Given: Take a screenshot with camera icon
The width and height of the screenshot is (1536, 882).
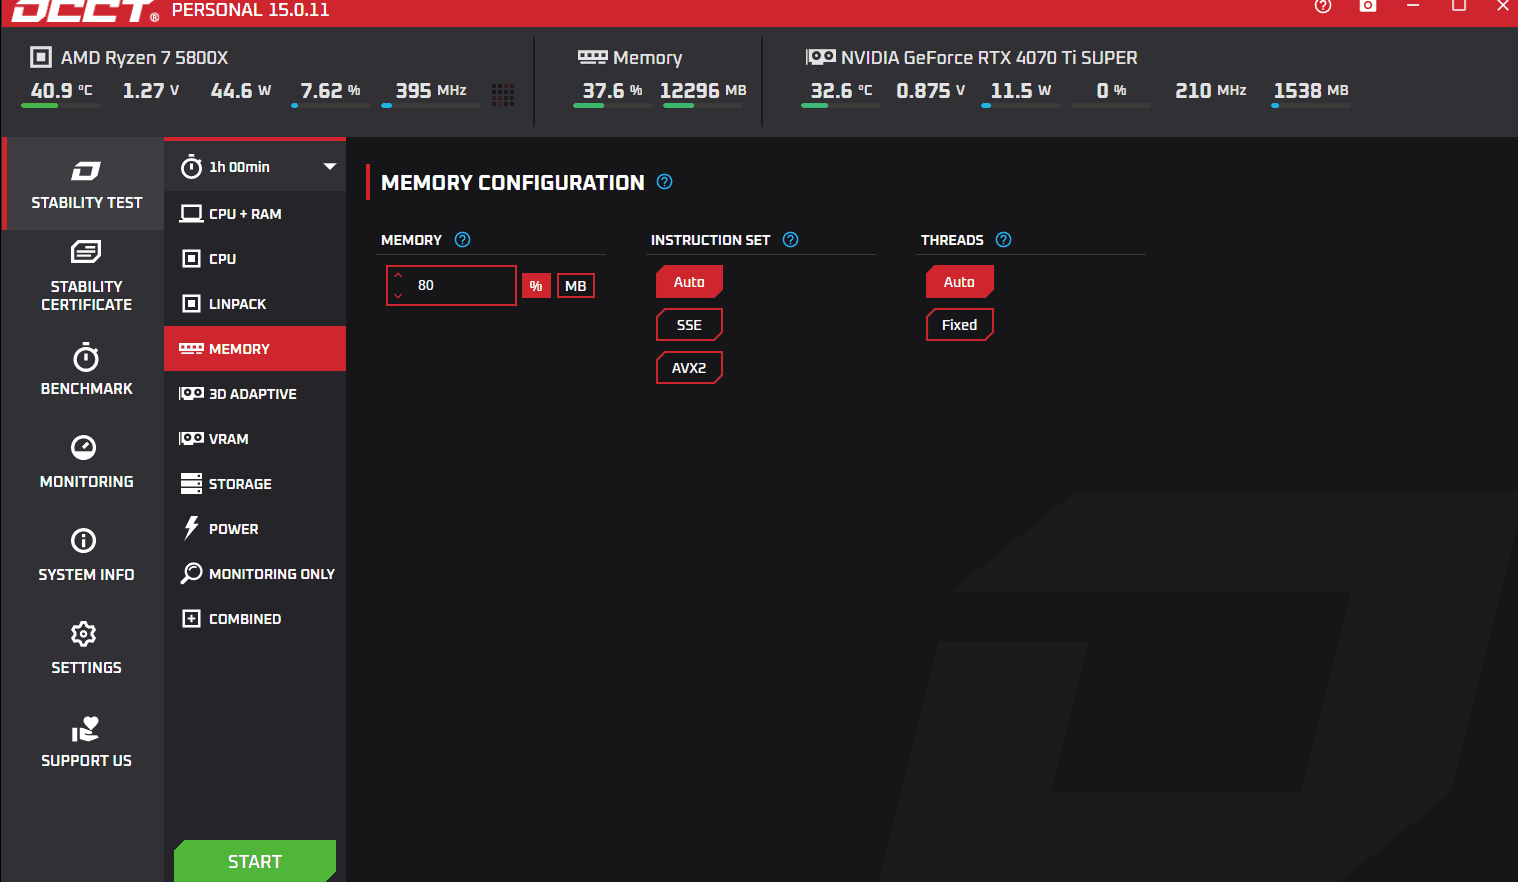Looking at the screenshot, I should (x=1368, y=6).
